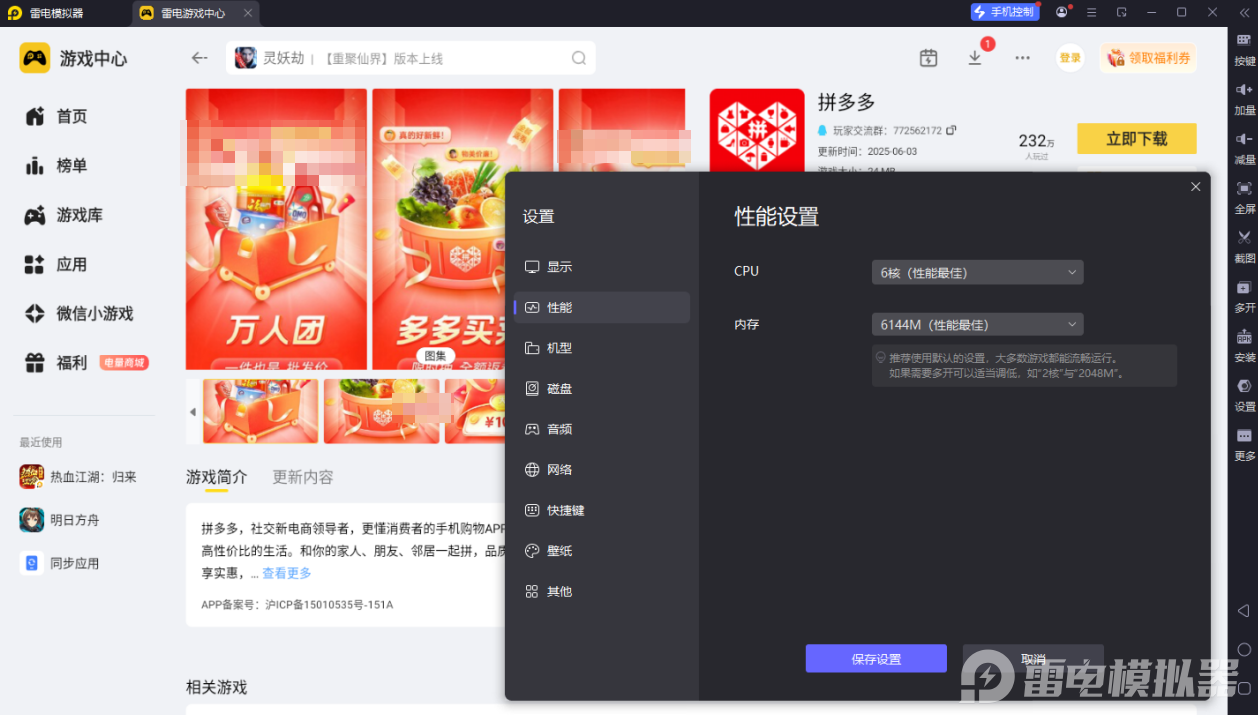Select 显示 in settings menu

tap(602, 267)
